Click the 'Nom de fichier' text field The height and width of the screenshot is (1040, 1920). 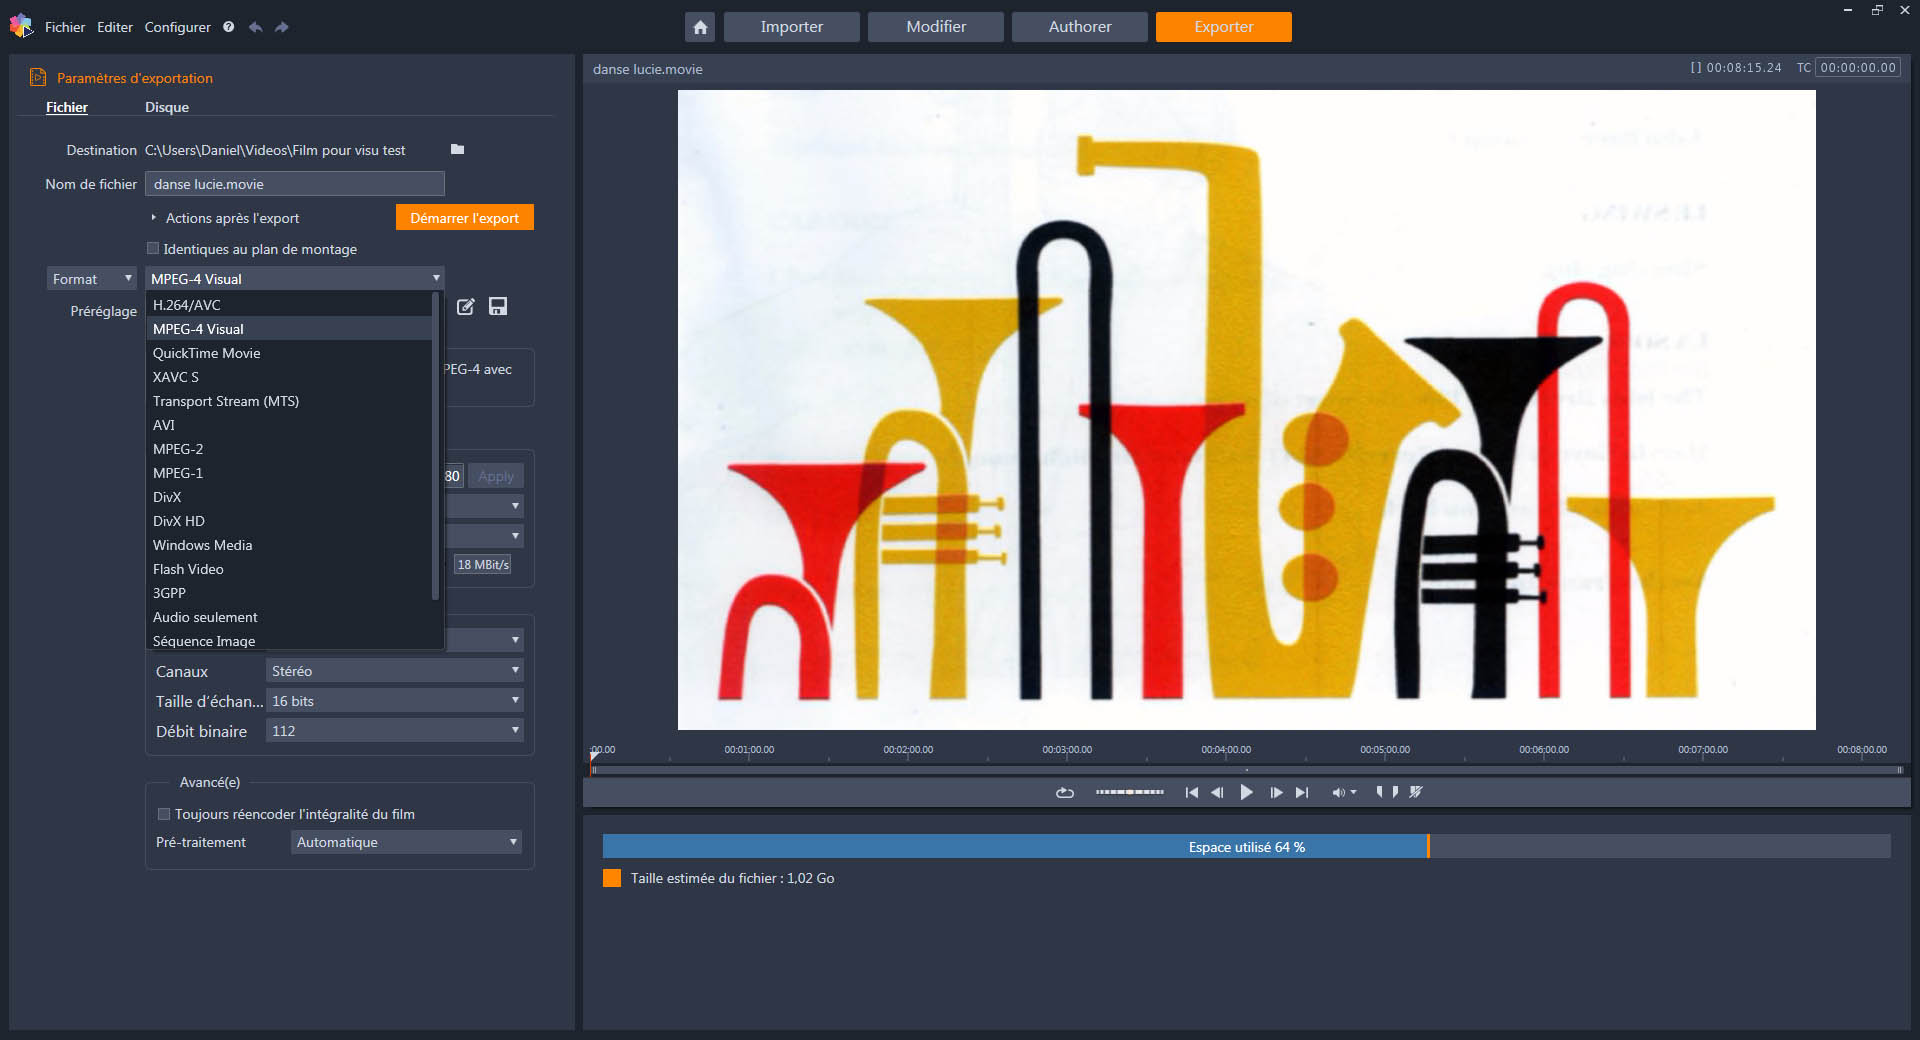tap(294, 184)
